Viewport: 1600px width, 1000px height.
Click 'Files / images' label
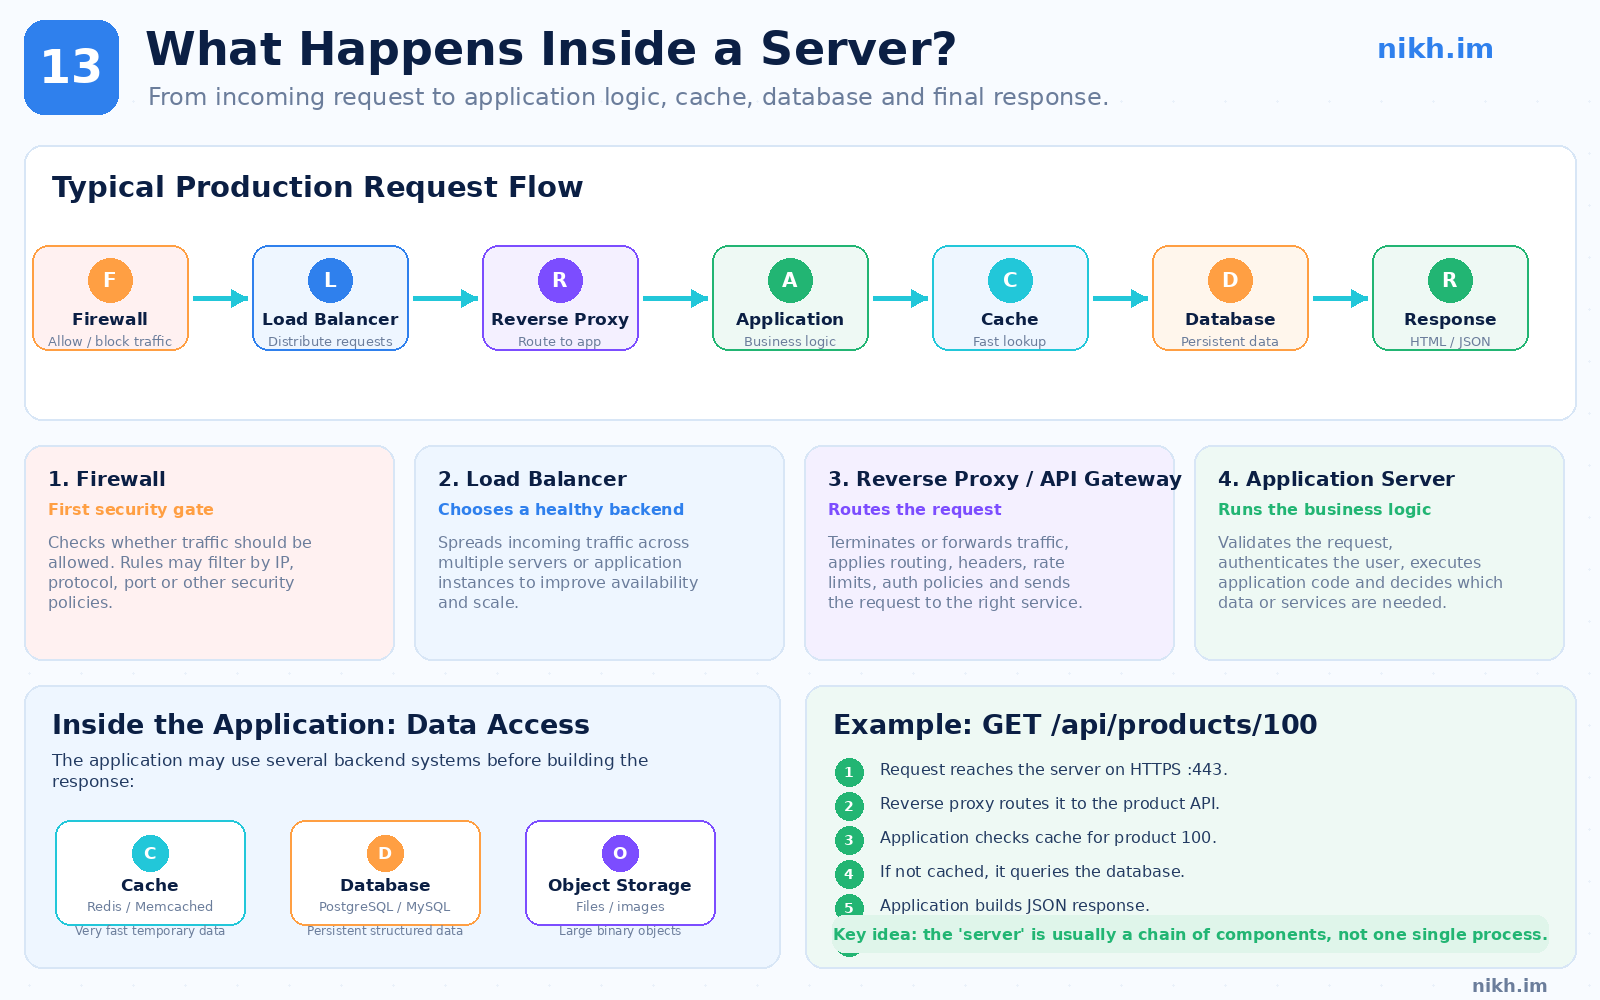tap(620, 906)
